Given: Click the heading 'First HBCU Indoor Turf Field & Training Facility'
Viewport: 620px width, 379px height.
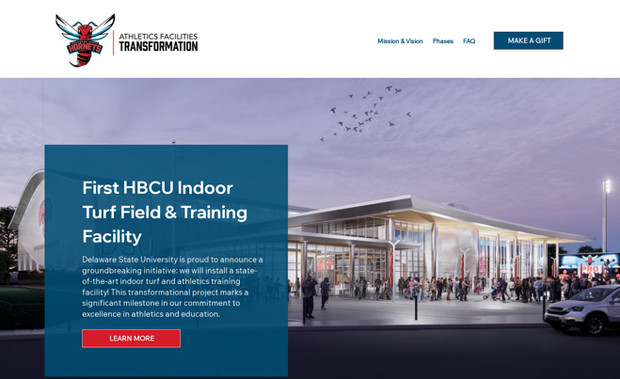Looking at the screenshot, I should tap(165, 212).
